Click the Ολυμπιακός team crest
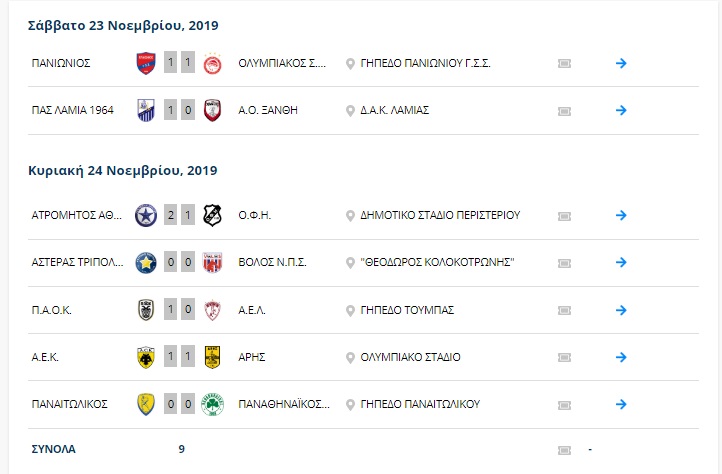 (212, 64)
